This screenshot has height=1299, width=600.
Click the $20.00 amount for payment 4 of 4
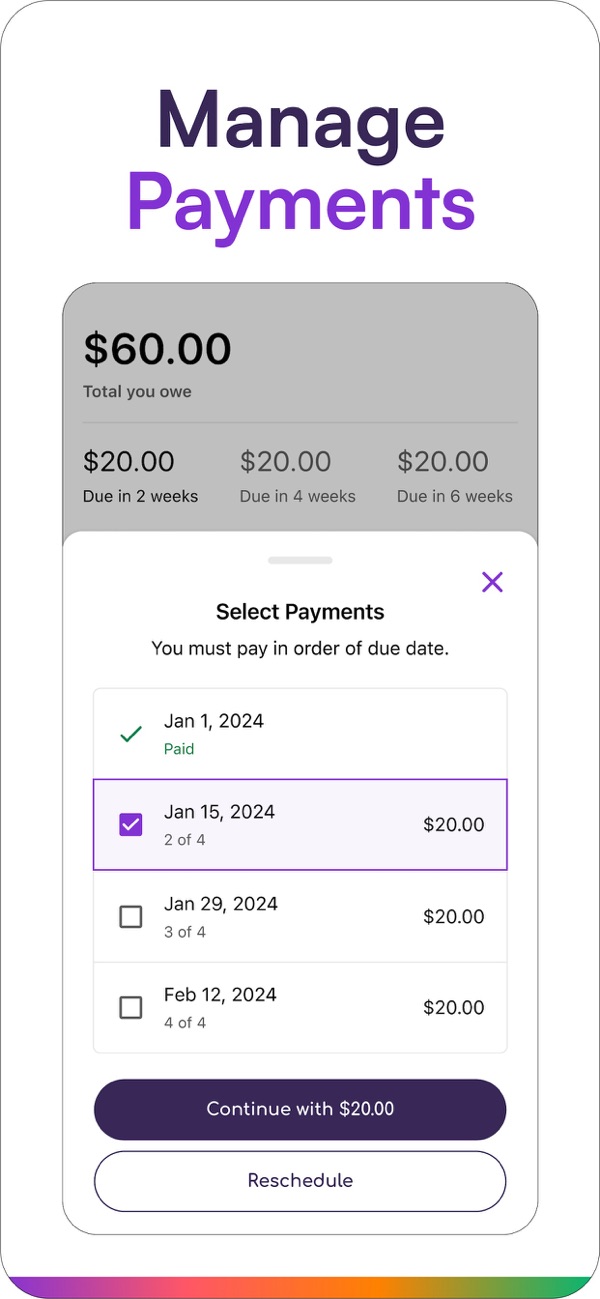(453, 1008)
